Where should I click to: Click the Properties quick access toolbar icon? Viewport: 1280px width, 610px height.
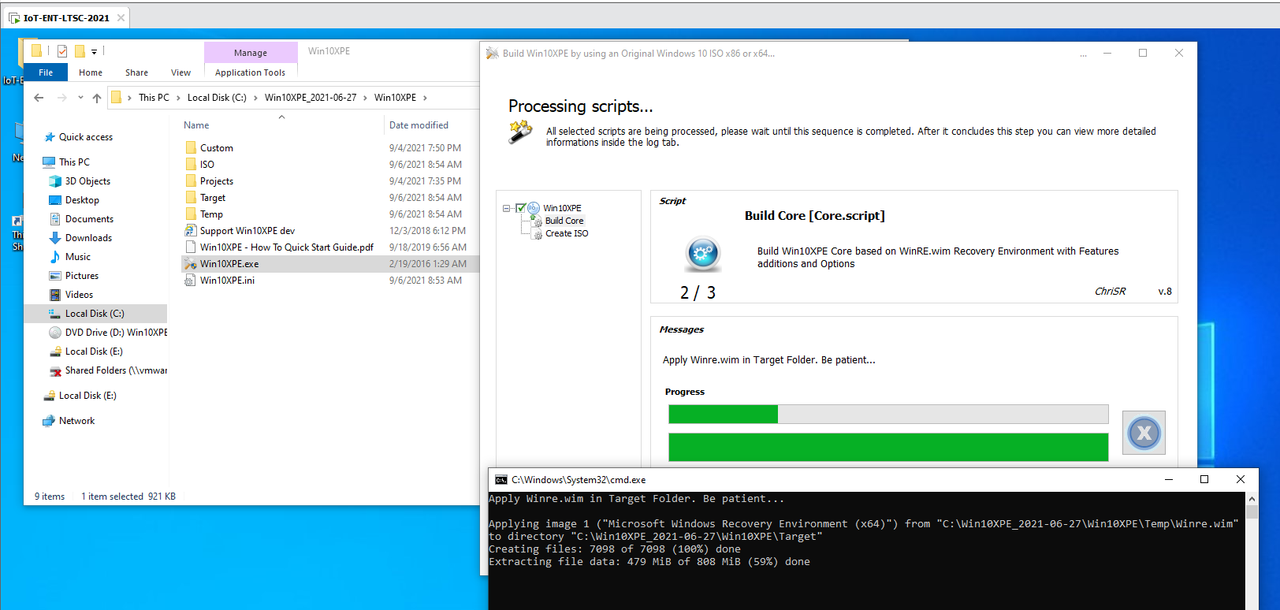coord(62,51)
